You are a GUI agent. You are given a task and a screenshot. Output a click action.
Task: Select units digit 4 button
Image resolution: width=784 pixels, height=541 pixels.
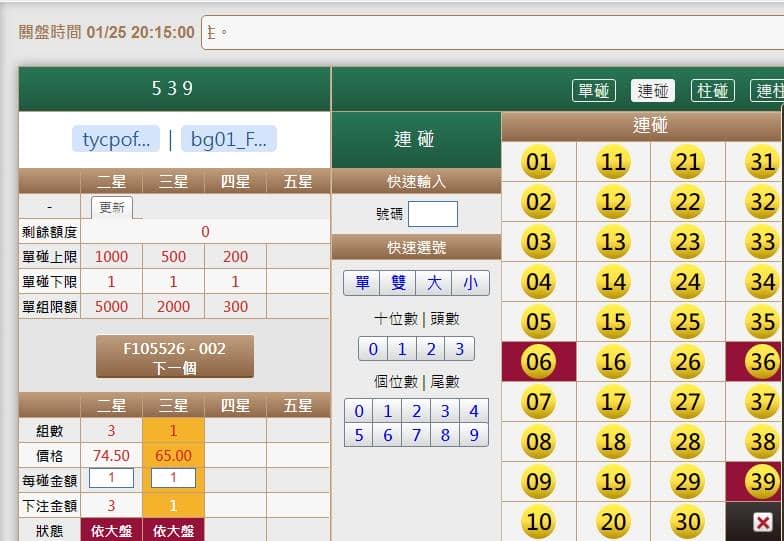(474, 411)
